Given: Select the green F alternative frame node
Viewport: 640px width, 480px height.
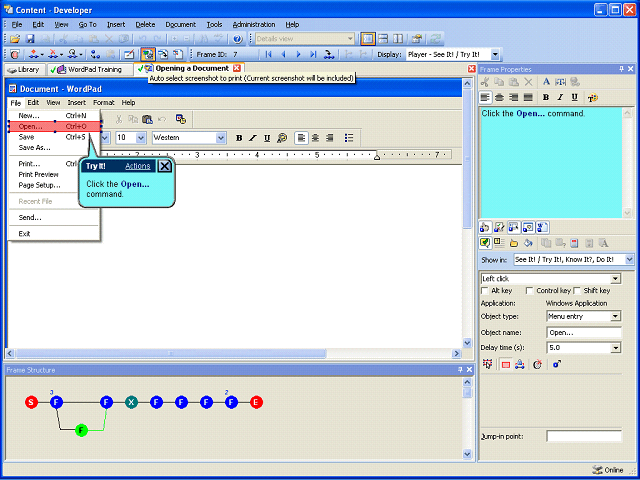Looking at the screenshot, I should pos(82,430).
